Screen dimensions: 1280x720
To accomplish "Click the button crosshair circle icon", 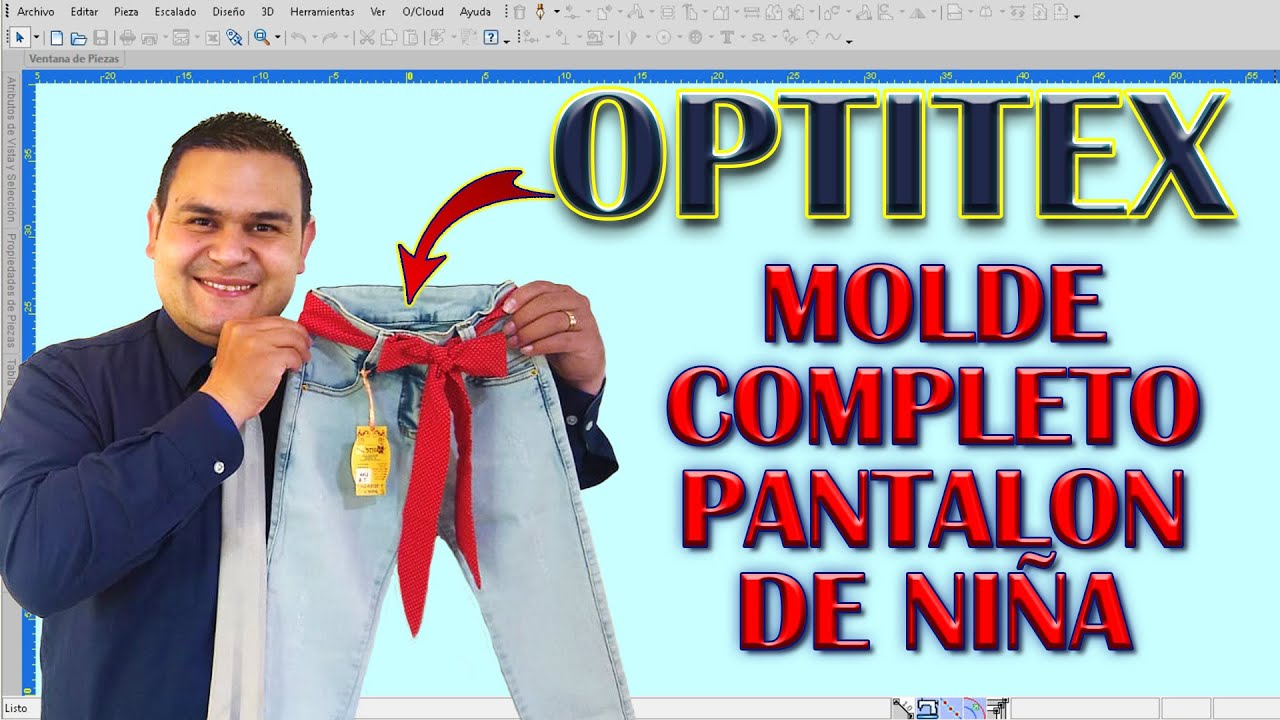I will [695, 37].
